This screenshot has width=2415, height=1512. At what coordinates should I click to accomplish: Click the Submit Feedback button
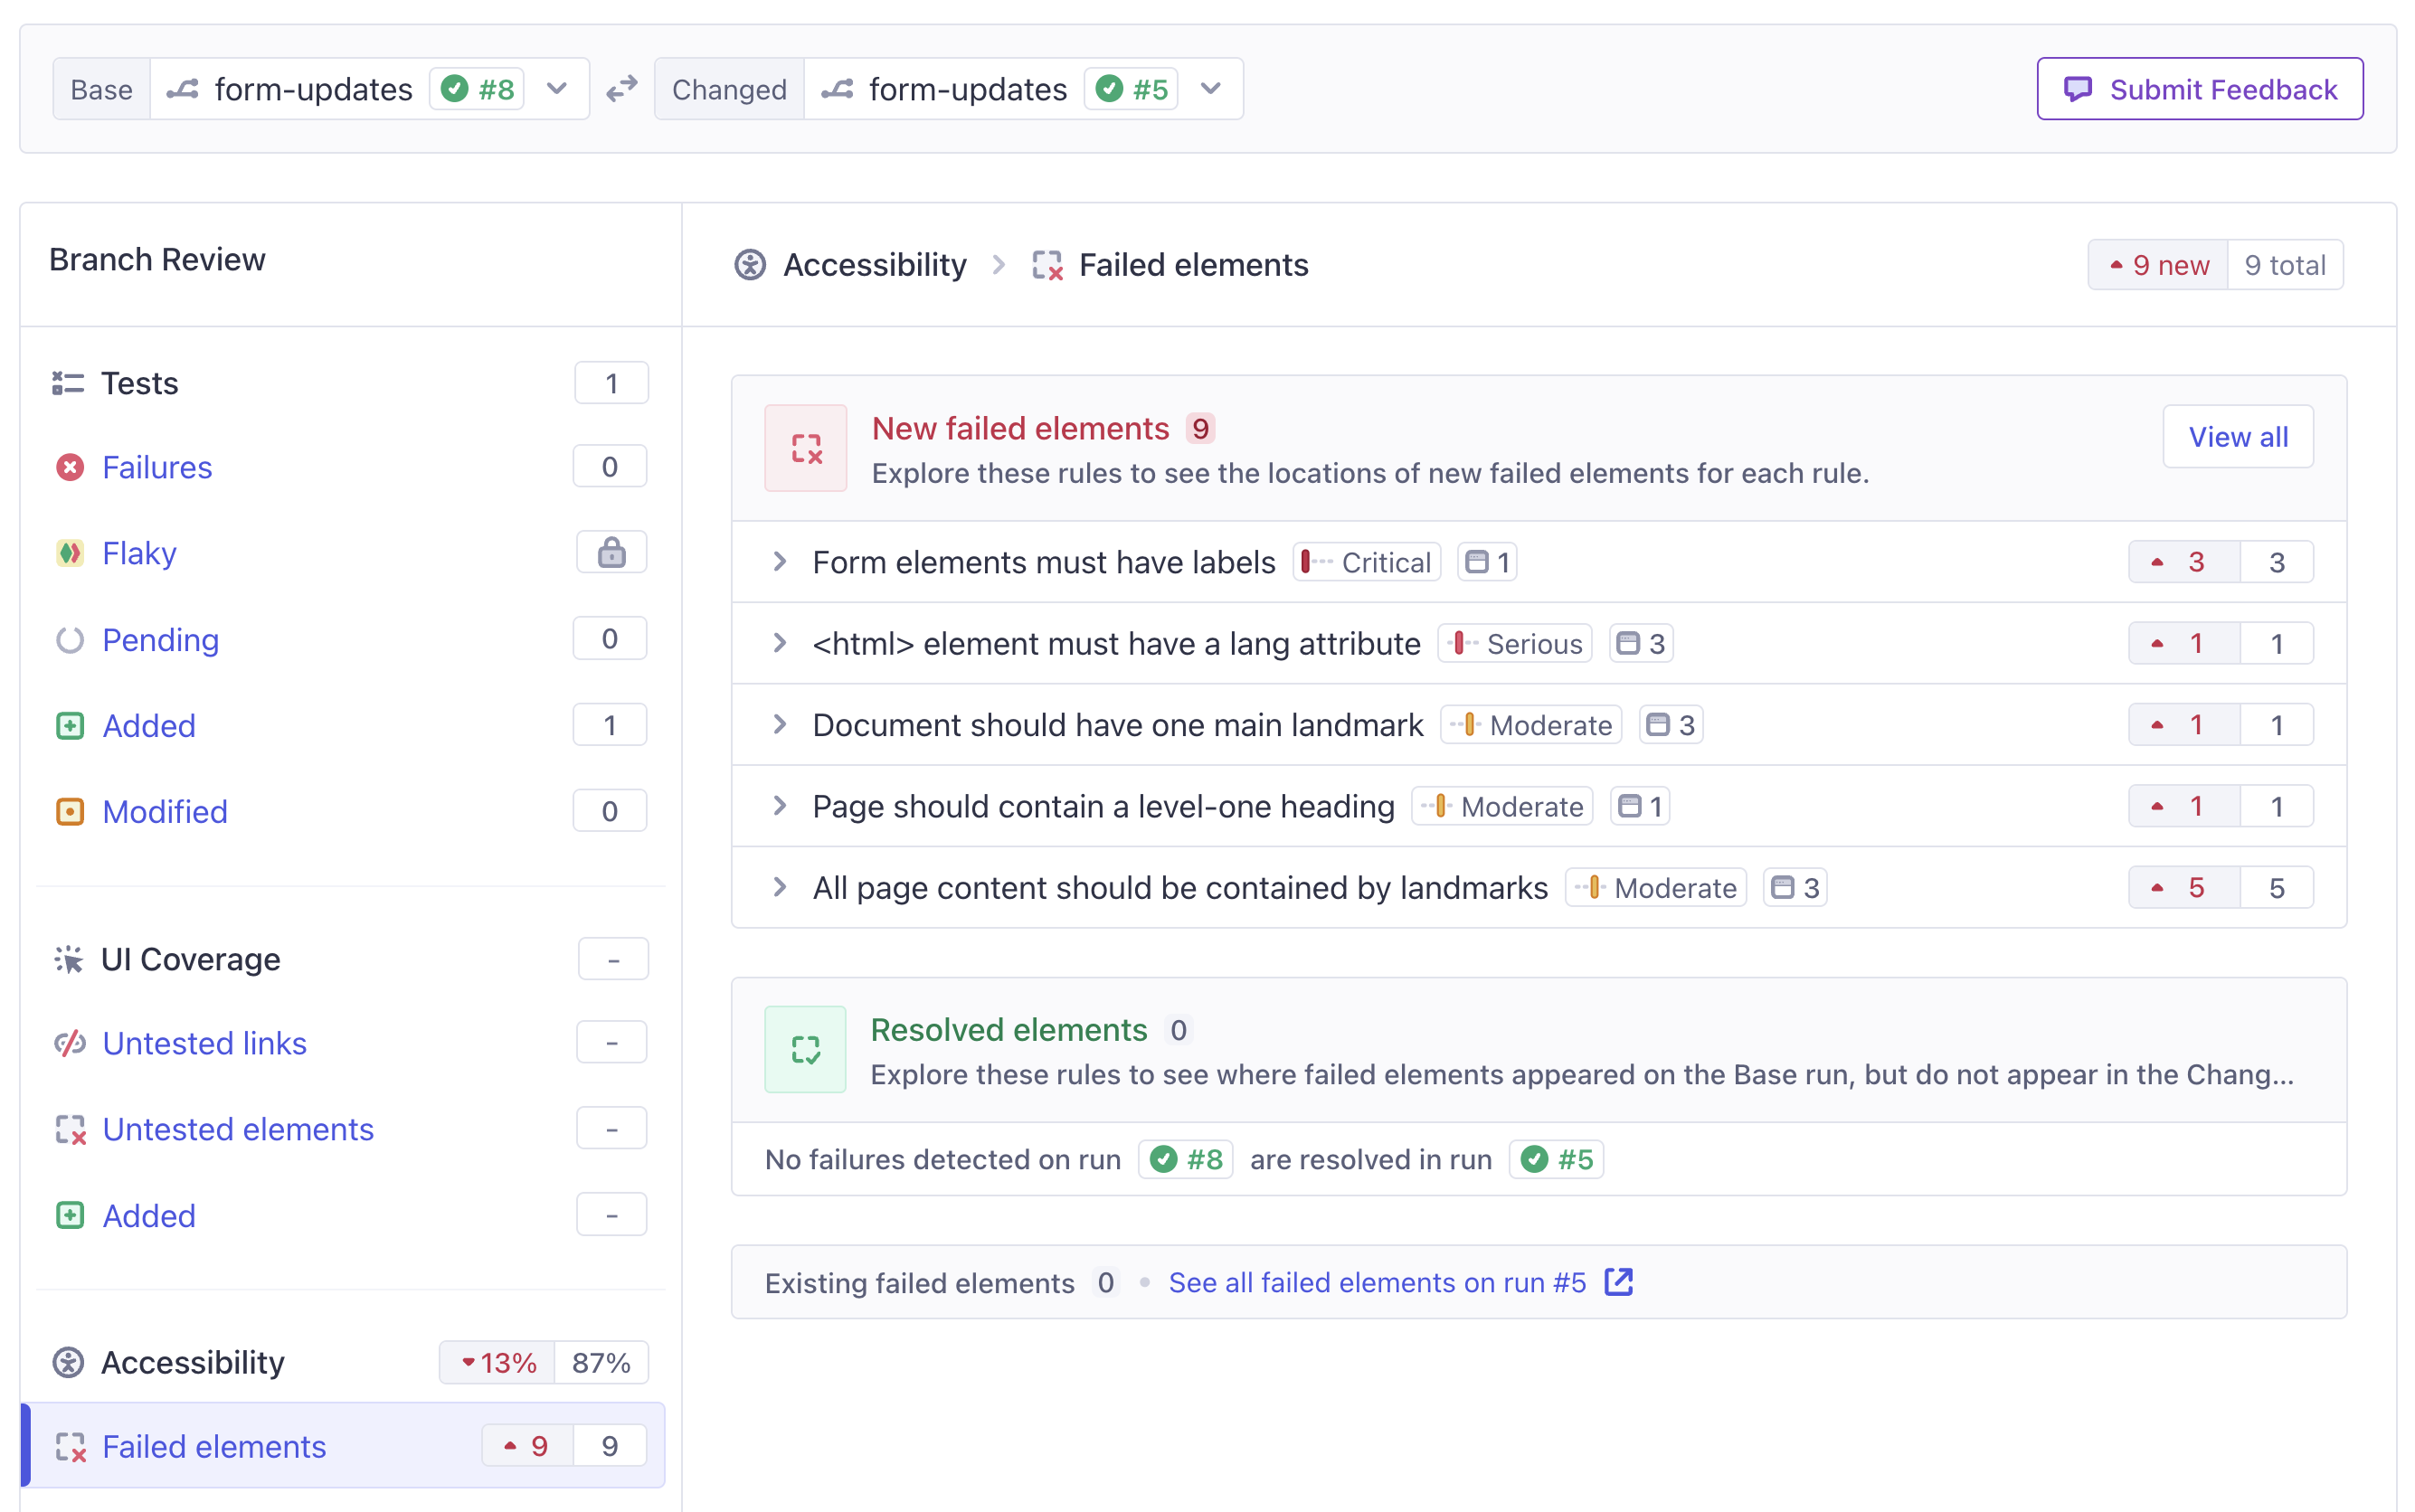(2199, 89)
